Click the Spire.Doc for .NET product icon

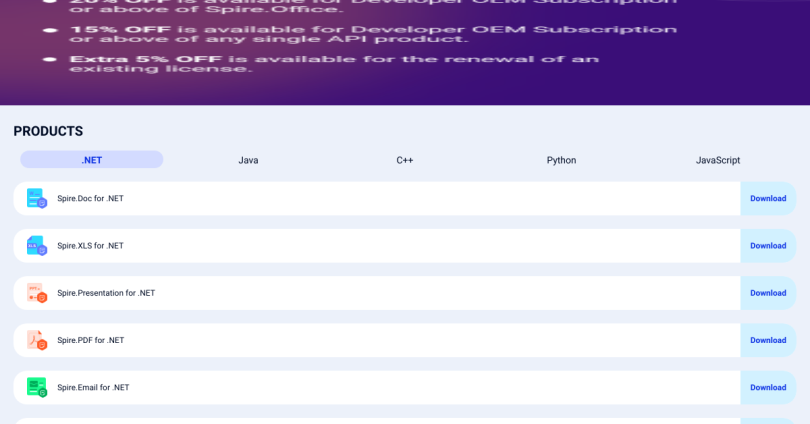36,198
